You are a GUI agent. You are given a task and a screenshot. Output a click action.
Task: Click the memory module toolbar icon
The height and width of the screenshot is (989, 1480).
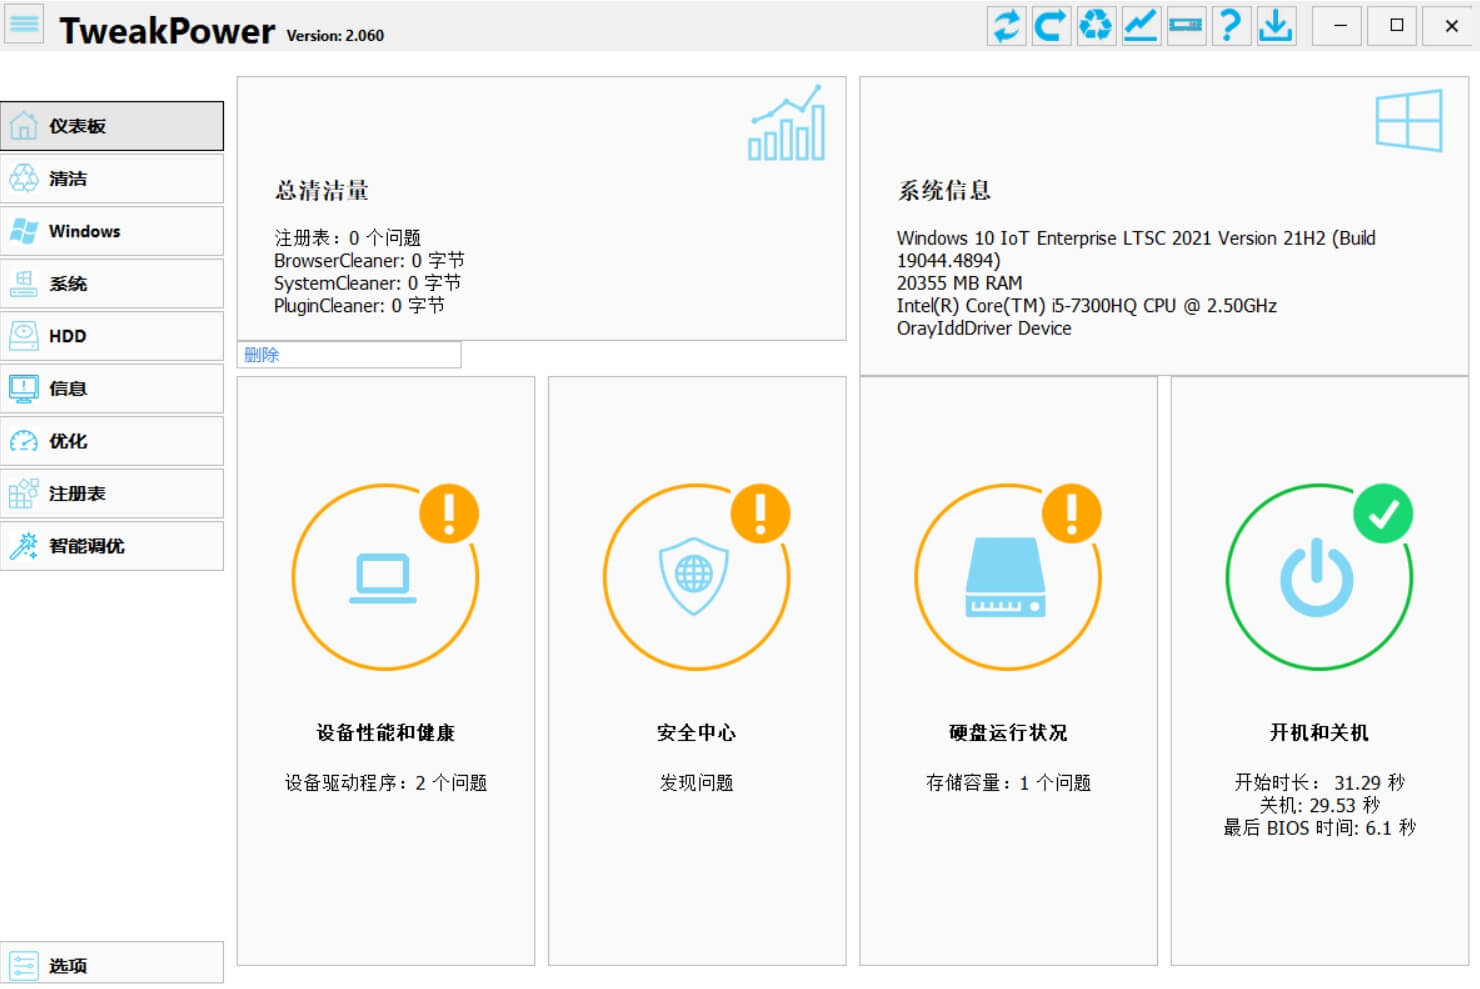[1186, 25]
